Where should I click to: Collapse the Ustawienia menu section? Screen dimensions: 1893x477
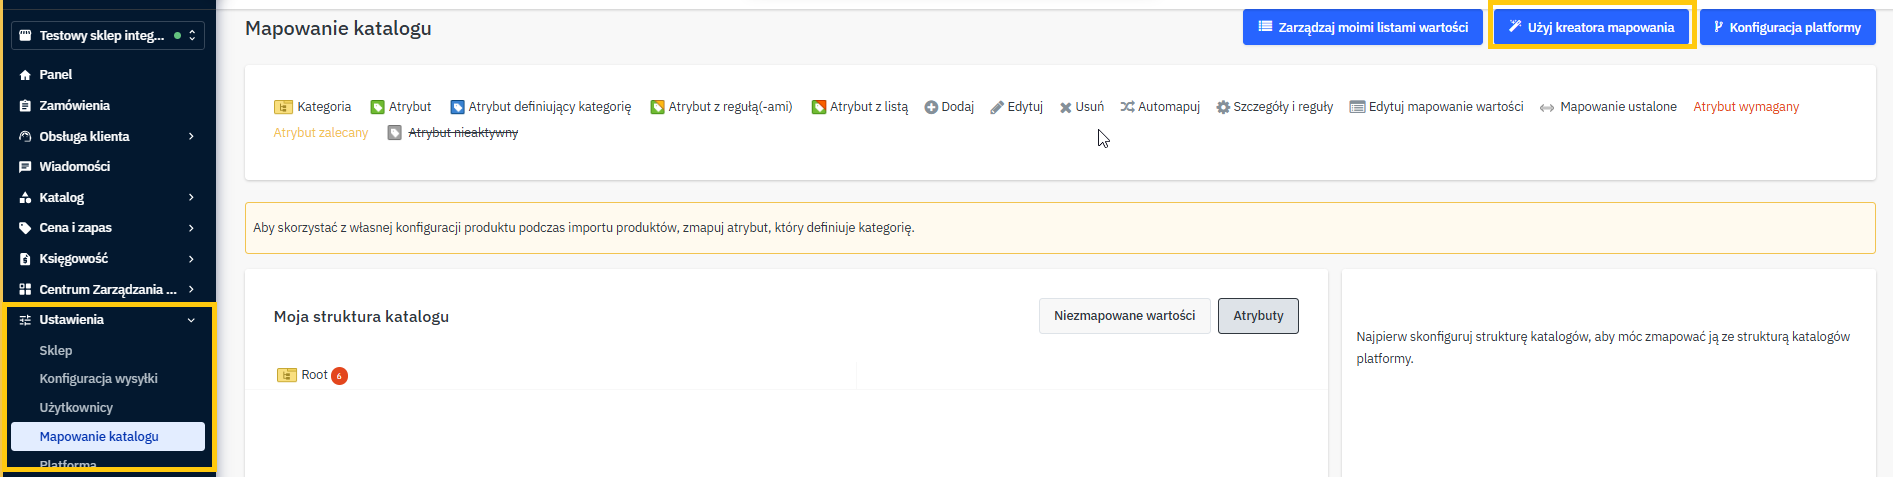click(x=191, y=320)
